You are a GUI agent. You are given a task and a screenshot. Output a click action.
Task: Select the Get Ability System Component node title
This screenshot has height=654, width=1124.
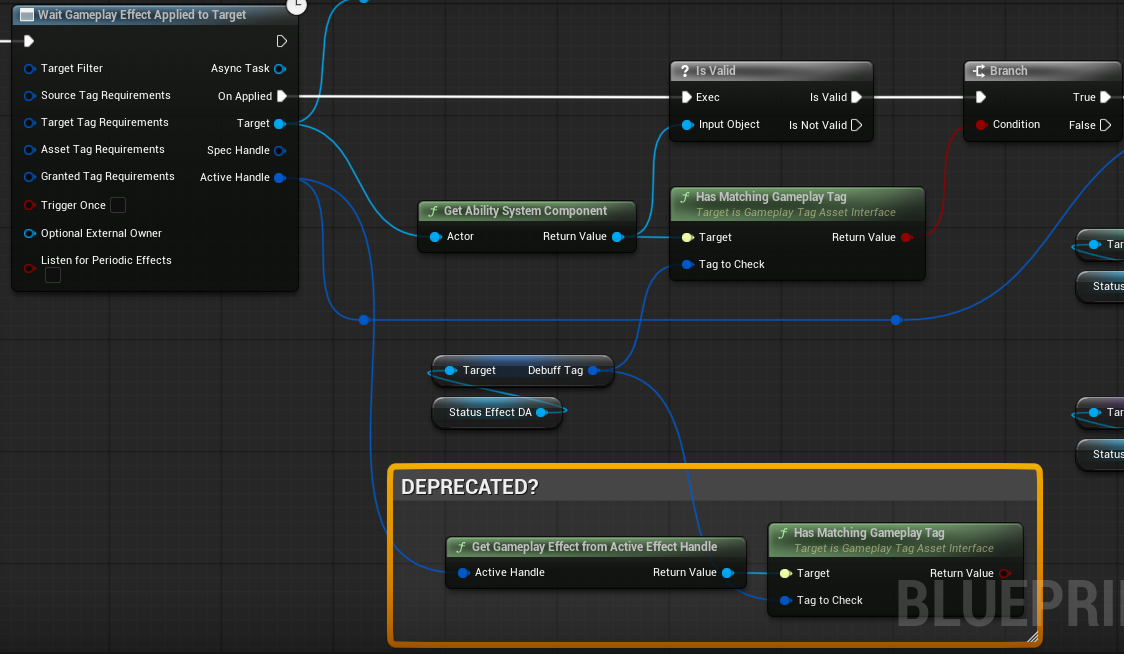(525, 211)
